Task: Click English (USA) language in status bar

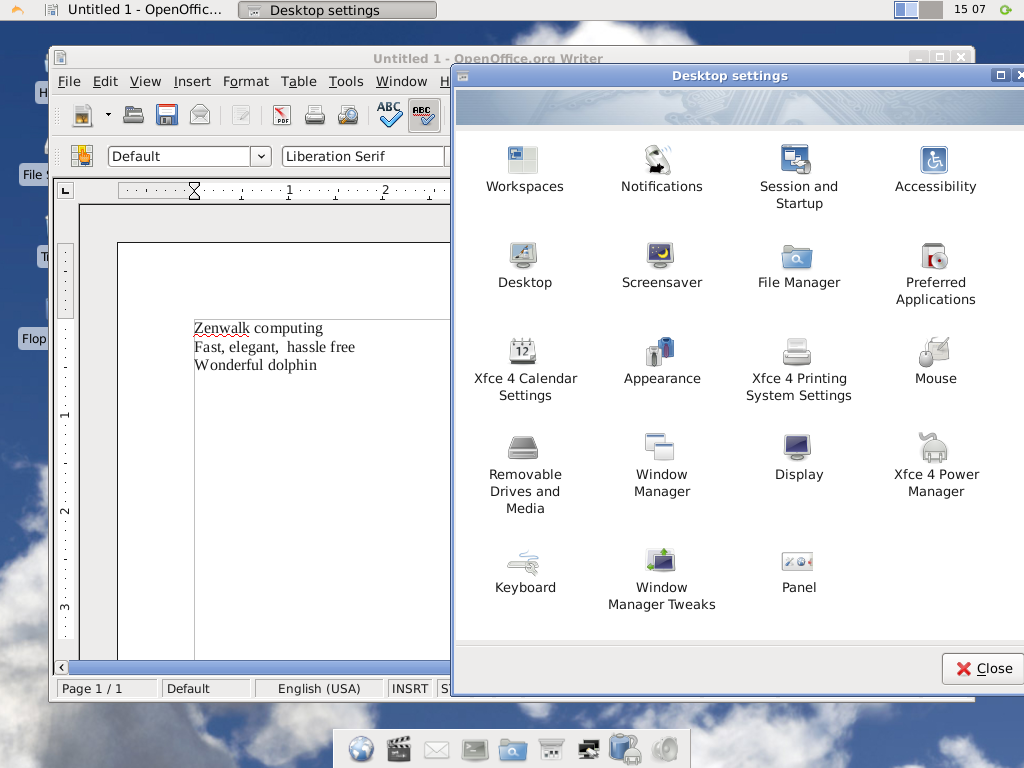Action: click(x=319, y=688)
